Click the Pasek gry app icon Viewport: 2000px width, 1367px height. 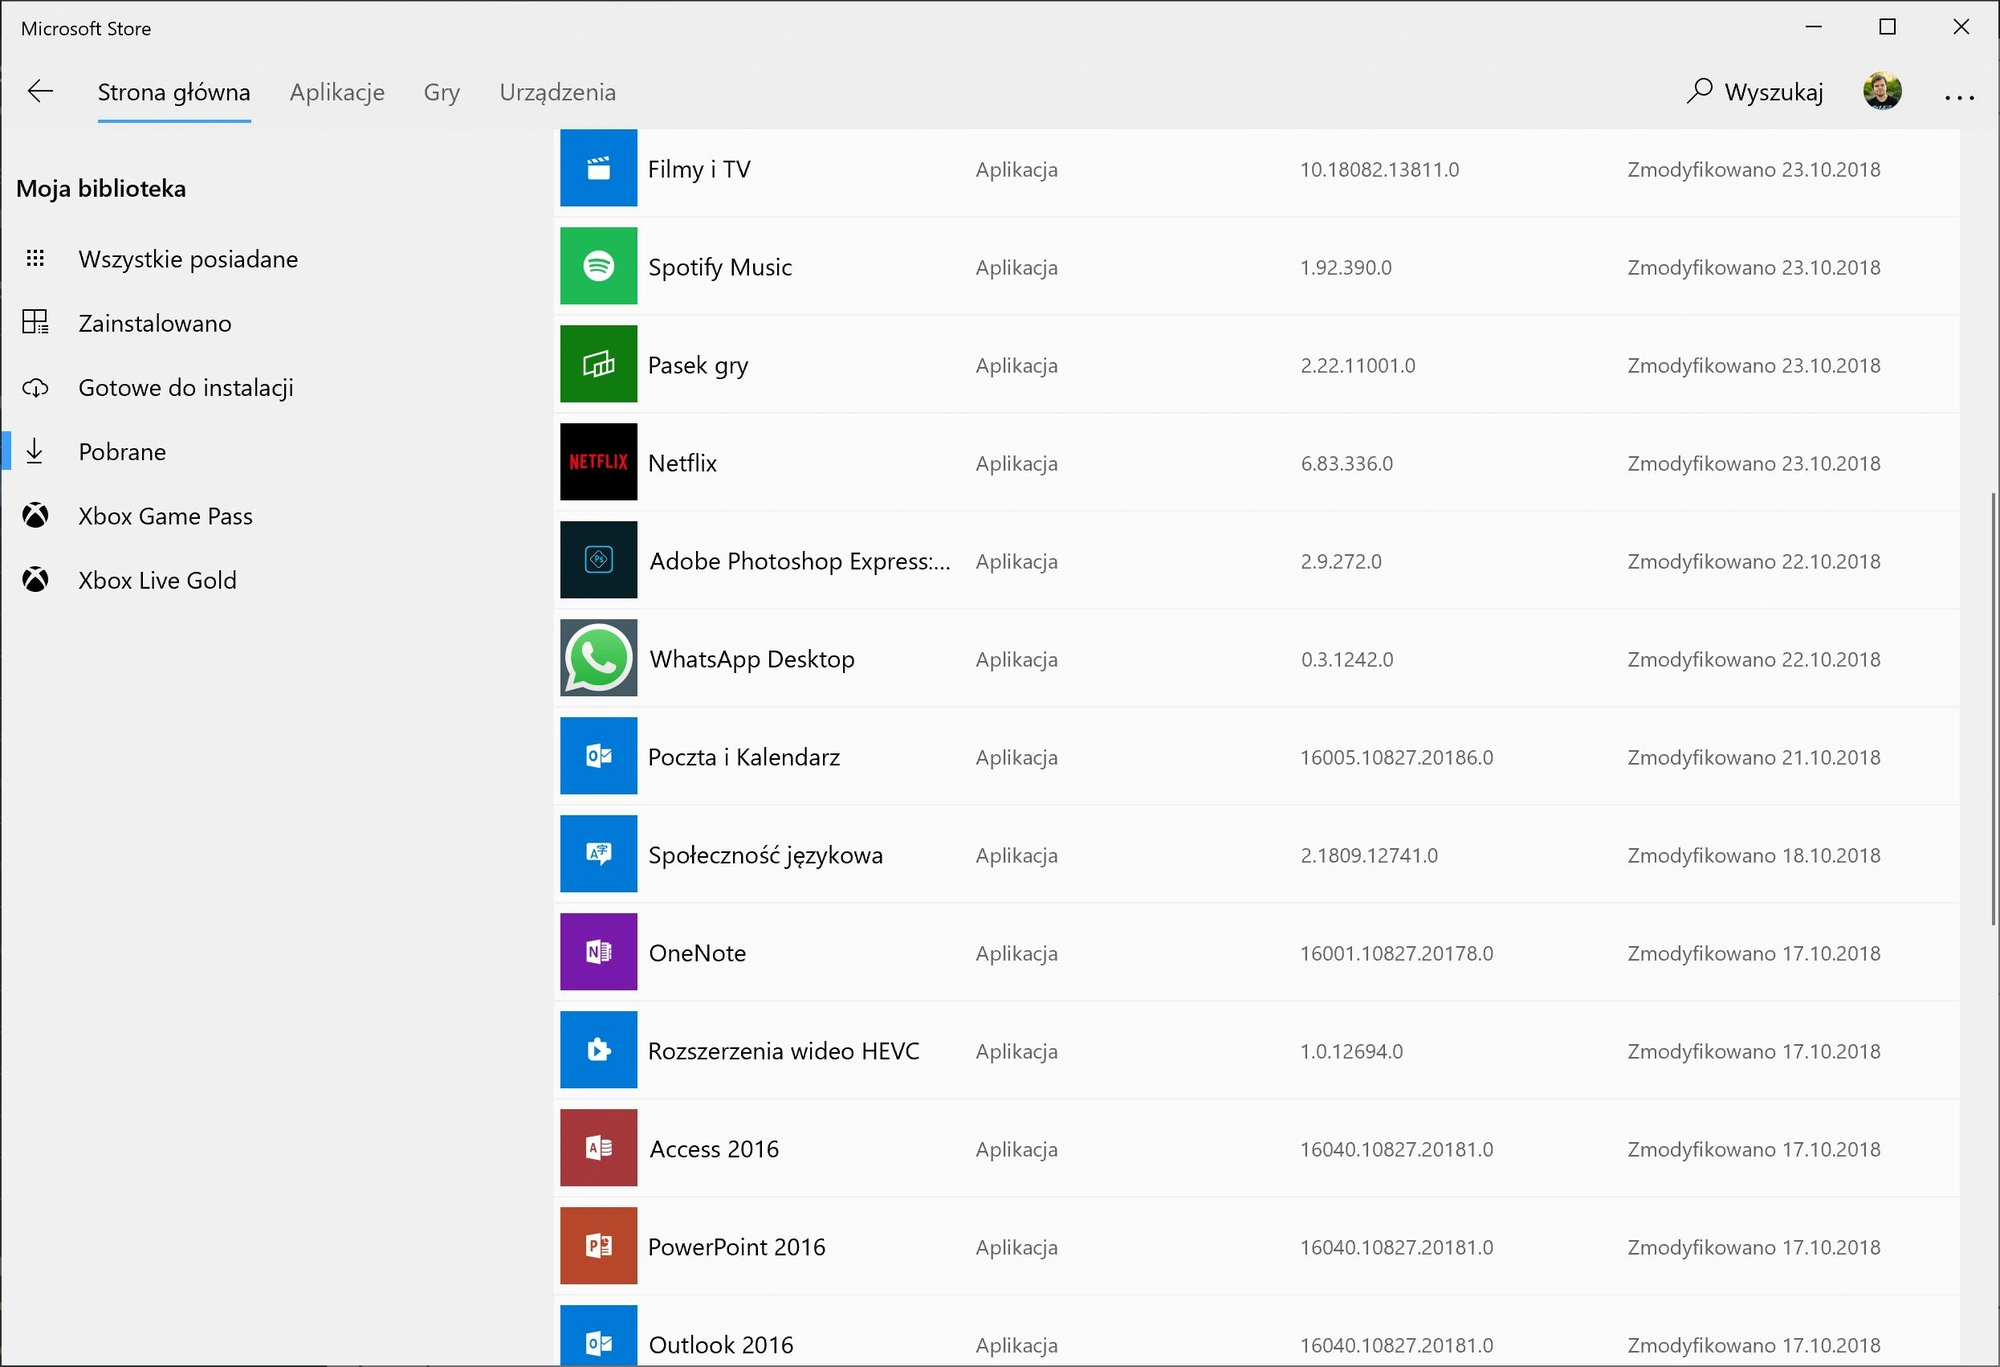(598, 364)
